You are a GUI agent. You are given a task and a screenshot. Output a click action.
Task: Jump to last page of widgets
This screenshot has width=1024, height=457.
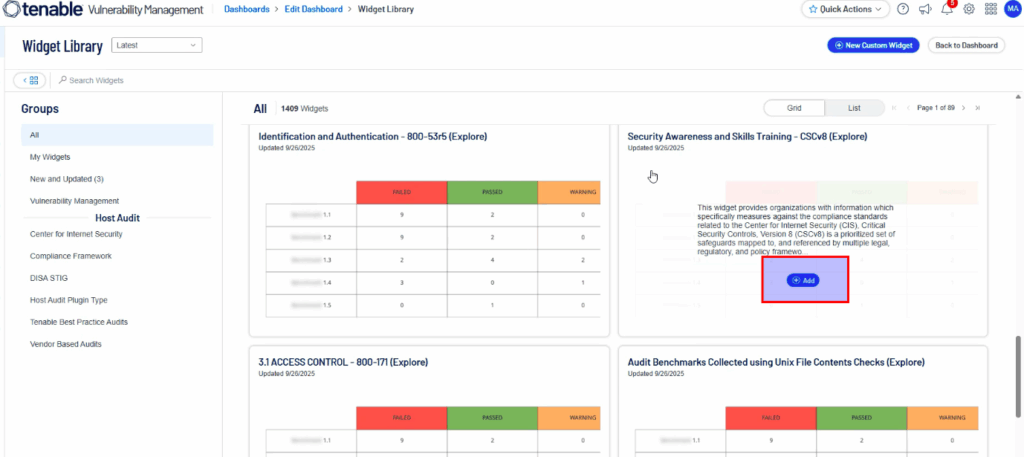point(978,108)
